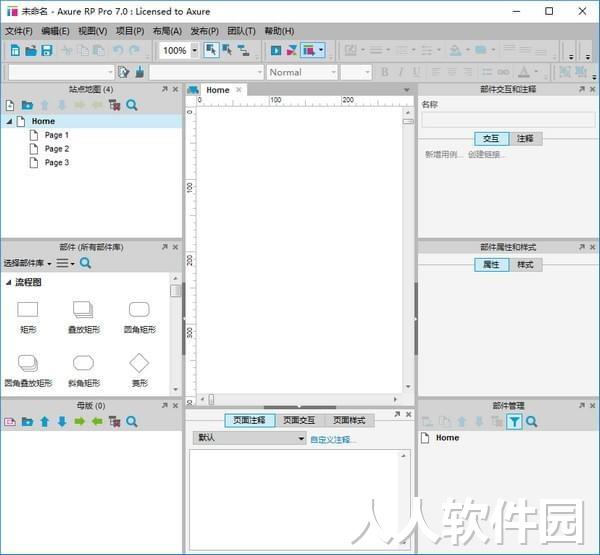The image size is (600, 555).
Task: Search widgets in the library panel
Action: click(x=85, y=263)
